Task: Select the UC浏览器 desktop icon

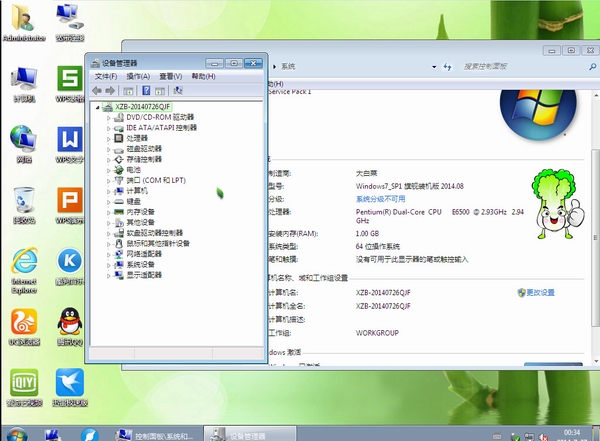Action: click(x=24, y=327)
